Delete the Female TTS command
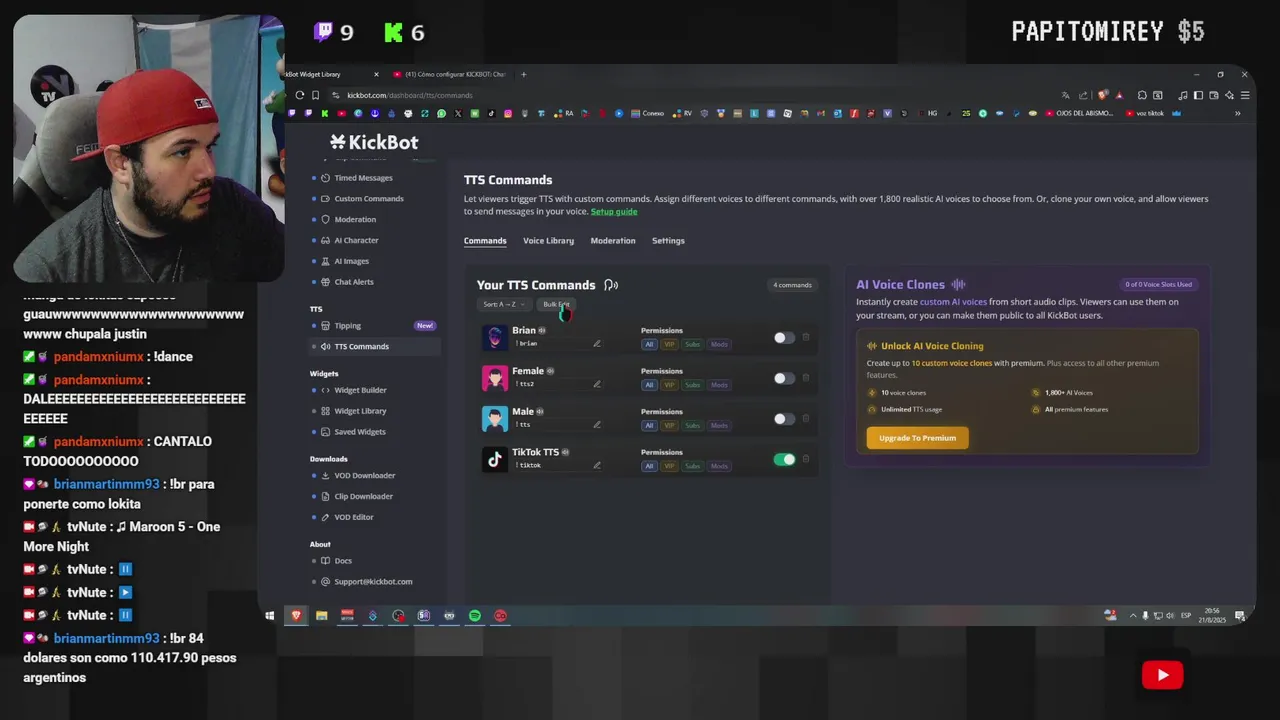 tap(806, 378)
